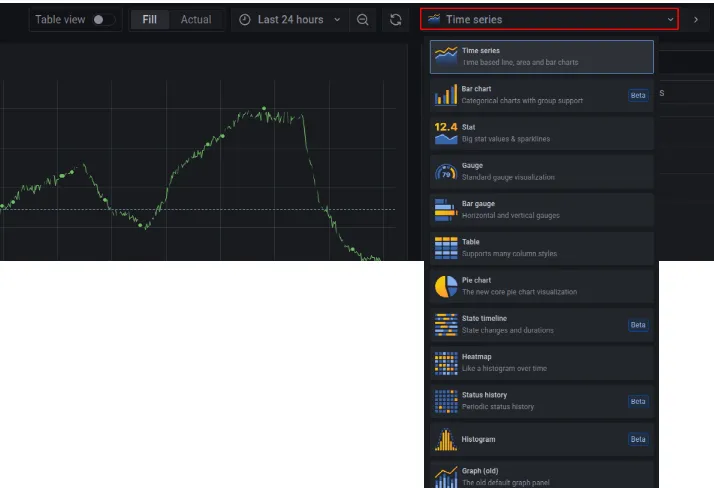
Task: Click 'Supports many column styles' description
Action: [510, 254]
